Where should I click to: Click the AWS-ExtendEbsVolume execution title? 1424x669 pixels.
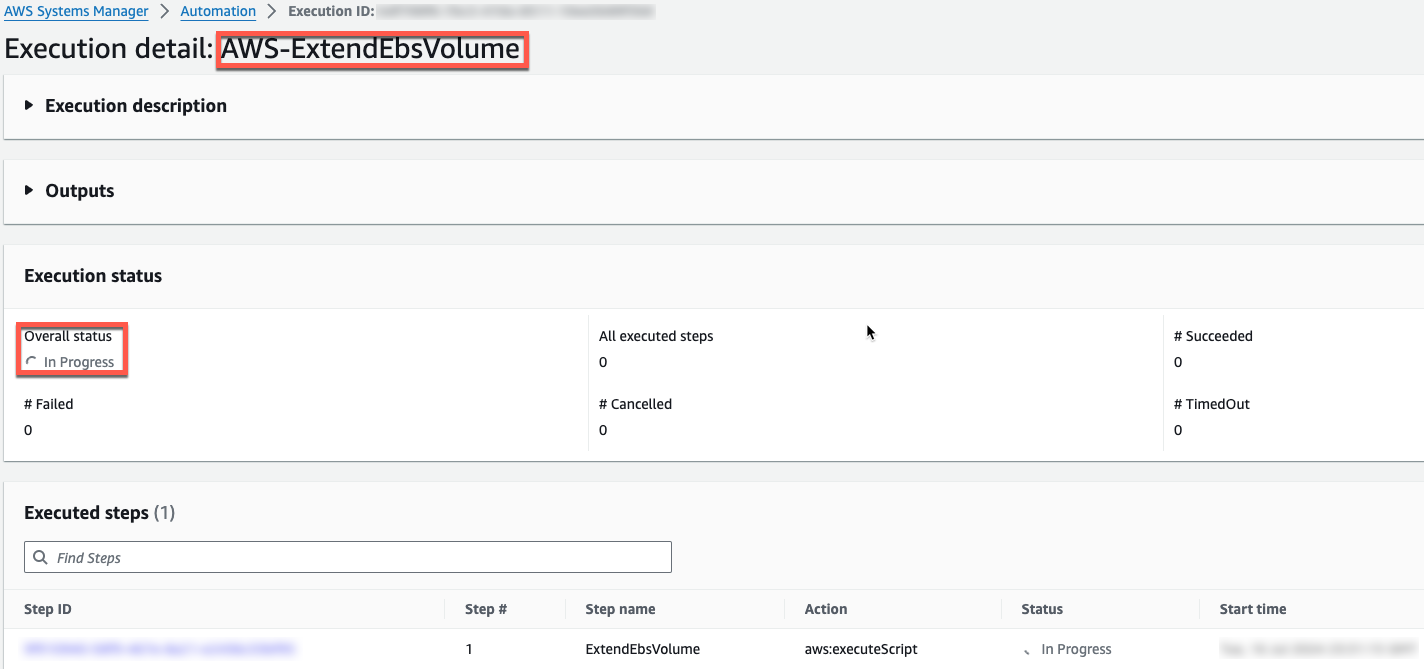click(371, 49)
